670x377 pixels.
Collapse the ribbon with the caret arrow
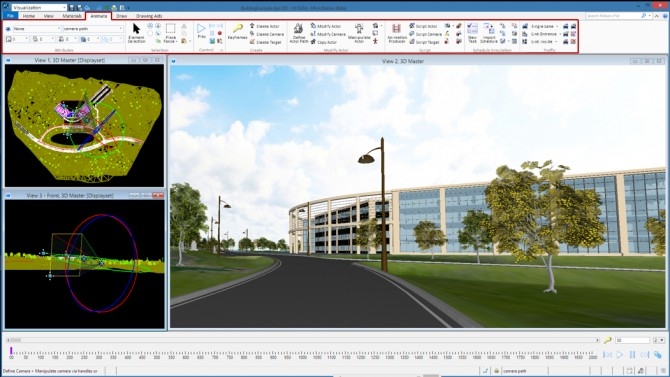(657, 16)
